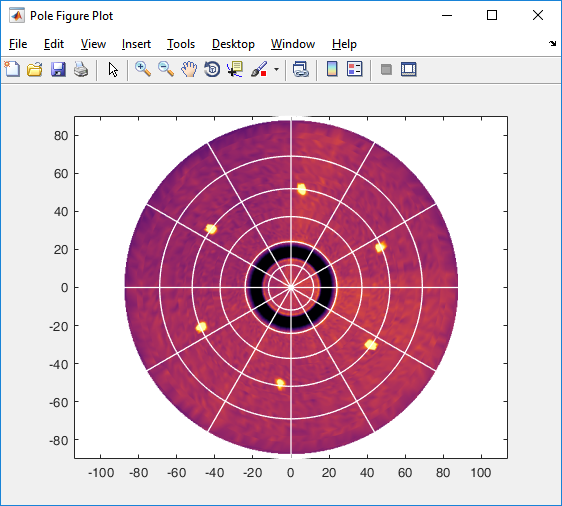The image size is (562, 506).
Task: Select the Zoom In tool
Action: [x=143, y=69]
